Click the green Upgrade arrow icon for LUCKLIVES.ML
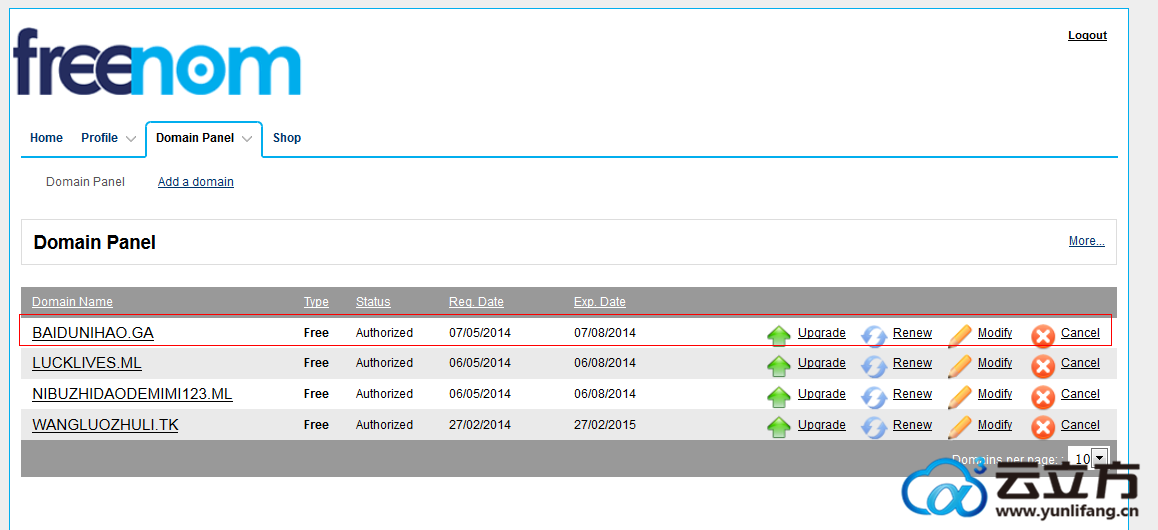Screen dimensions: 1158x530 778,366
